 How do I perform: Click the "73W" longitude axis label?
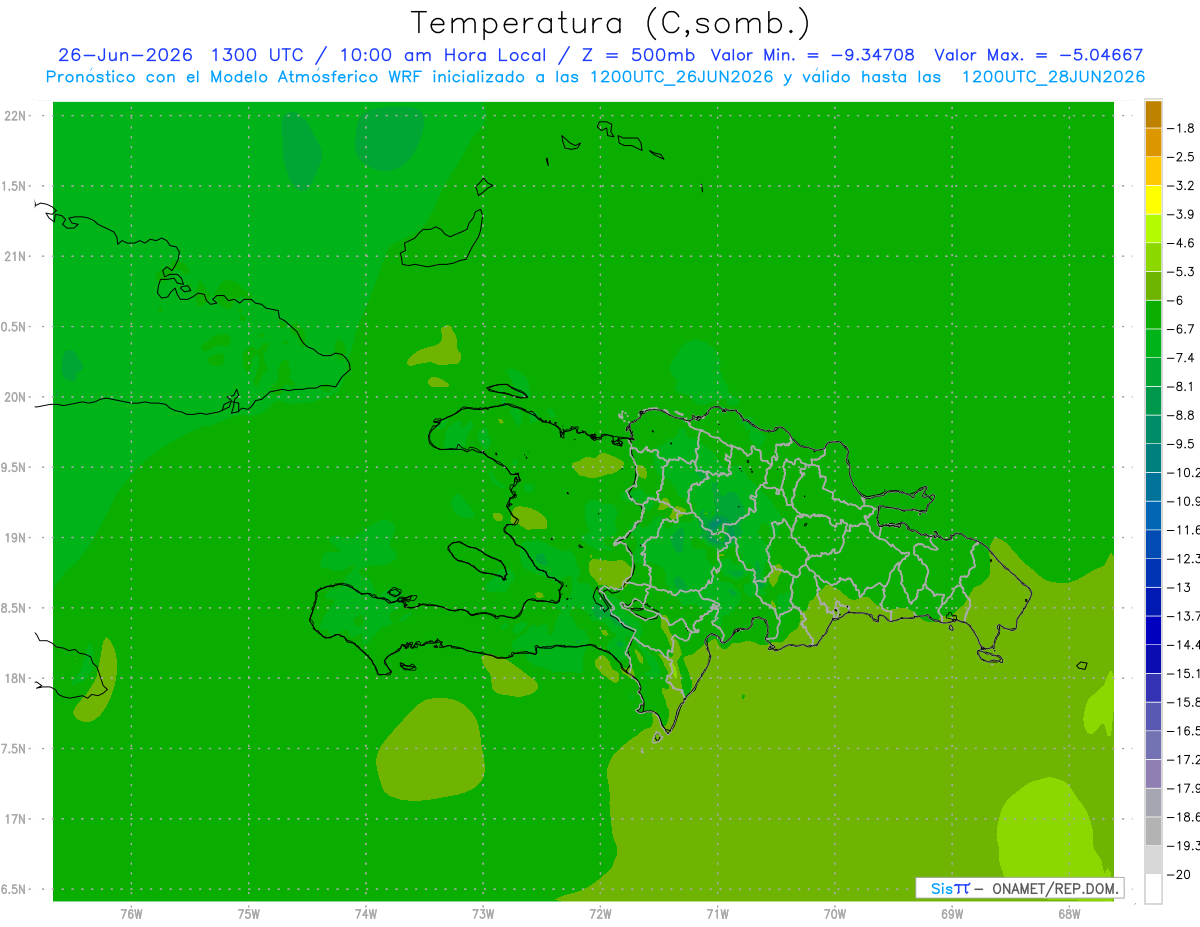(x=483, y=913)
